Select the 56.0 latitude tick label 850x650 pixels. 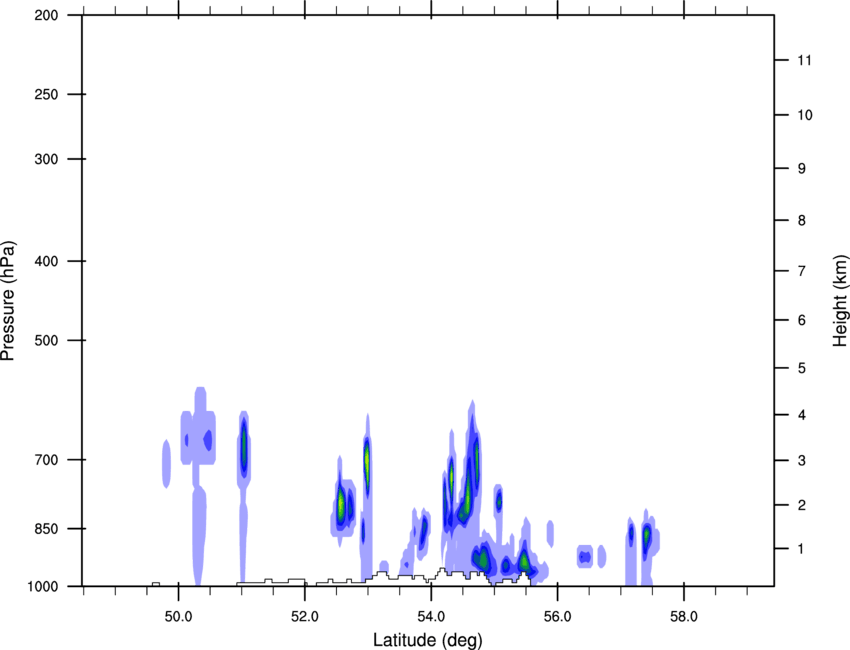[x=557, y=617]
